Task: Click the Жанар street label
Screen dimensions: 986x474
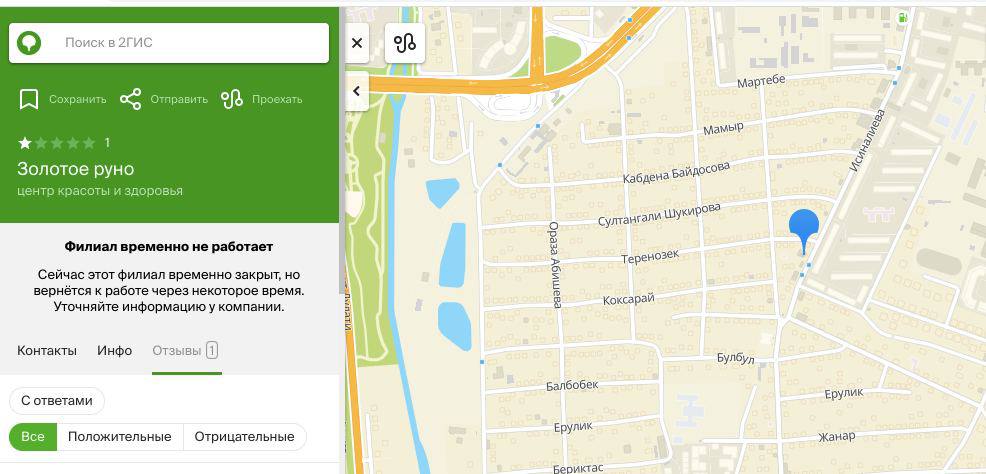Action: pyautogui.click(x=836, y=436)
